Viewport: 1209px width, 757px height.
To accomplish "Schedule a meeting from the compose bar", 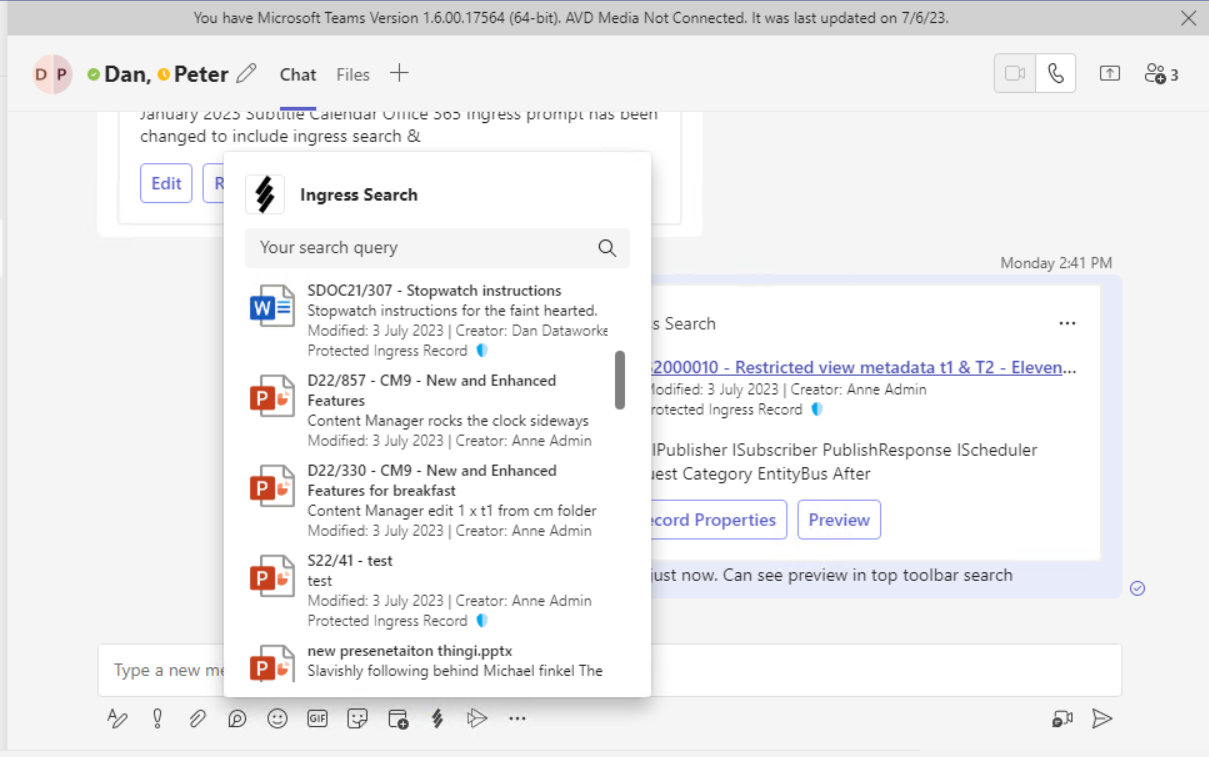I will pyautogui.click(x=397, y=718).
